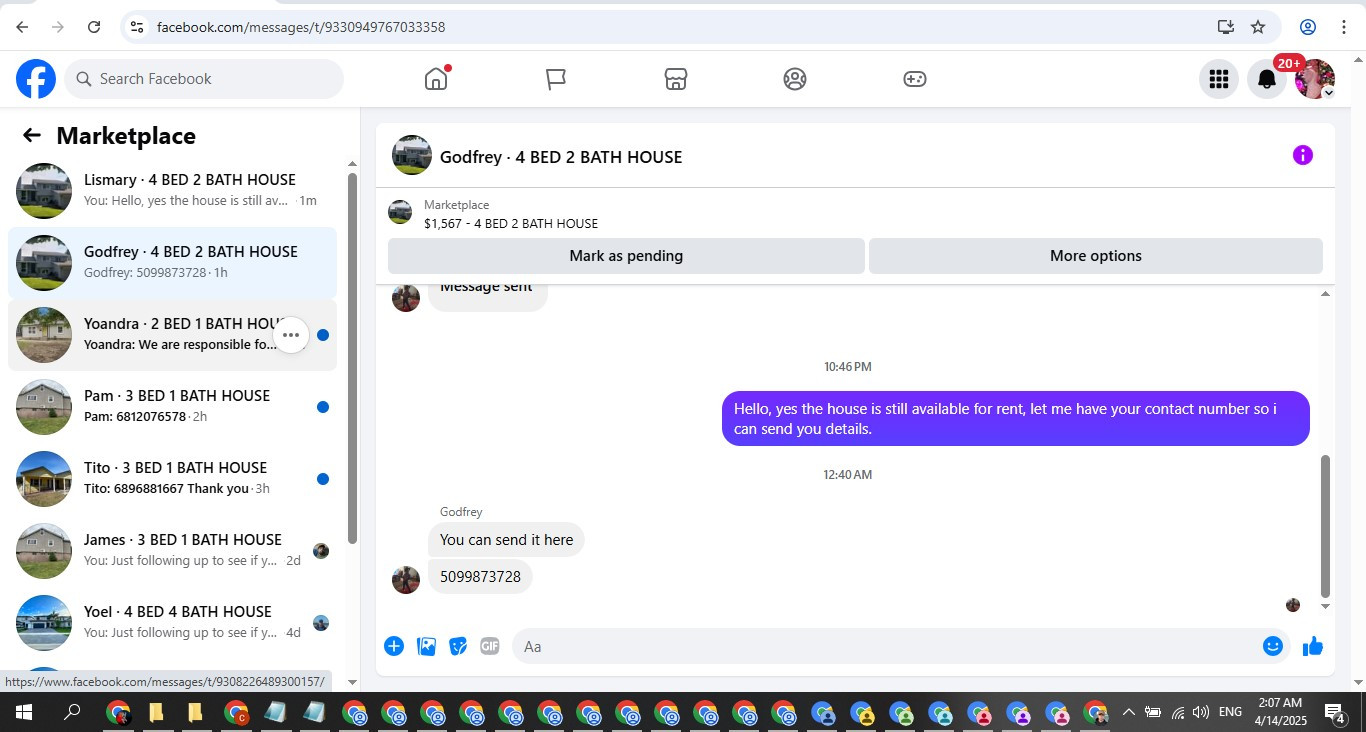The image size is (1366, 732).
Task: Open Windows taskbar search
Action: 72,713
